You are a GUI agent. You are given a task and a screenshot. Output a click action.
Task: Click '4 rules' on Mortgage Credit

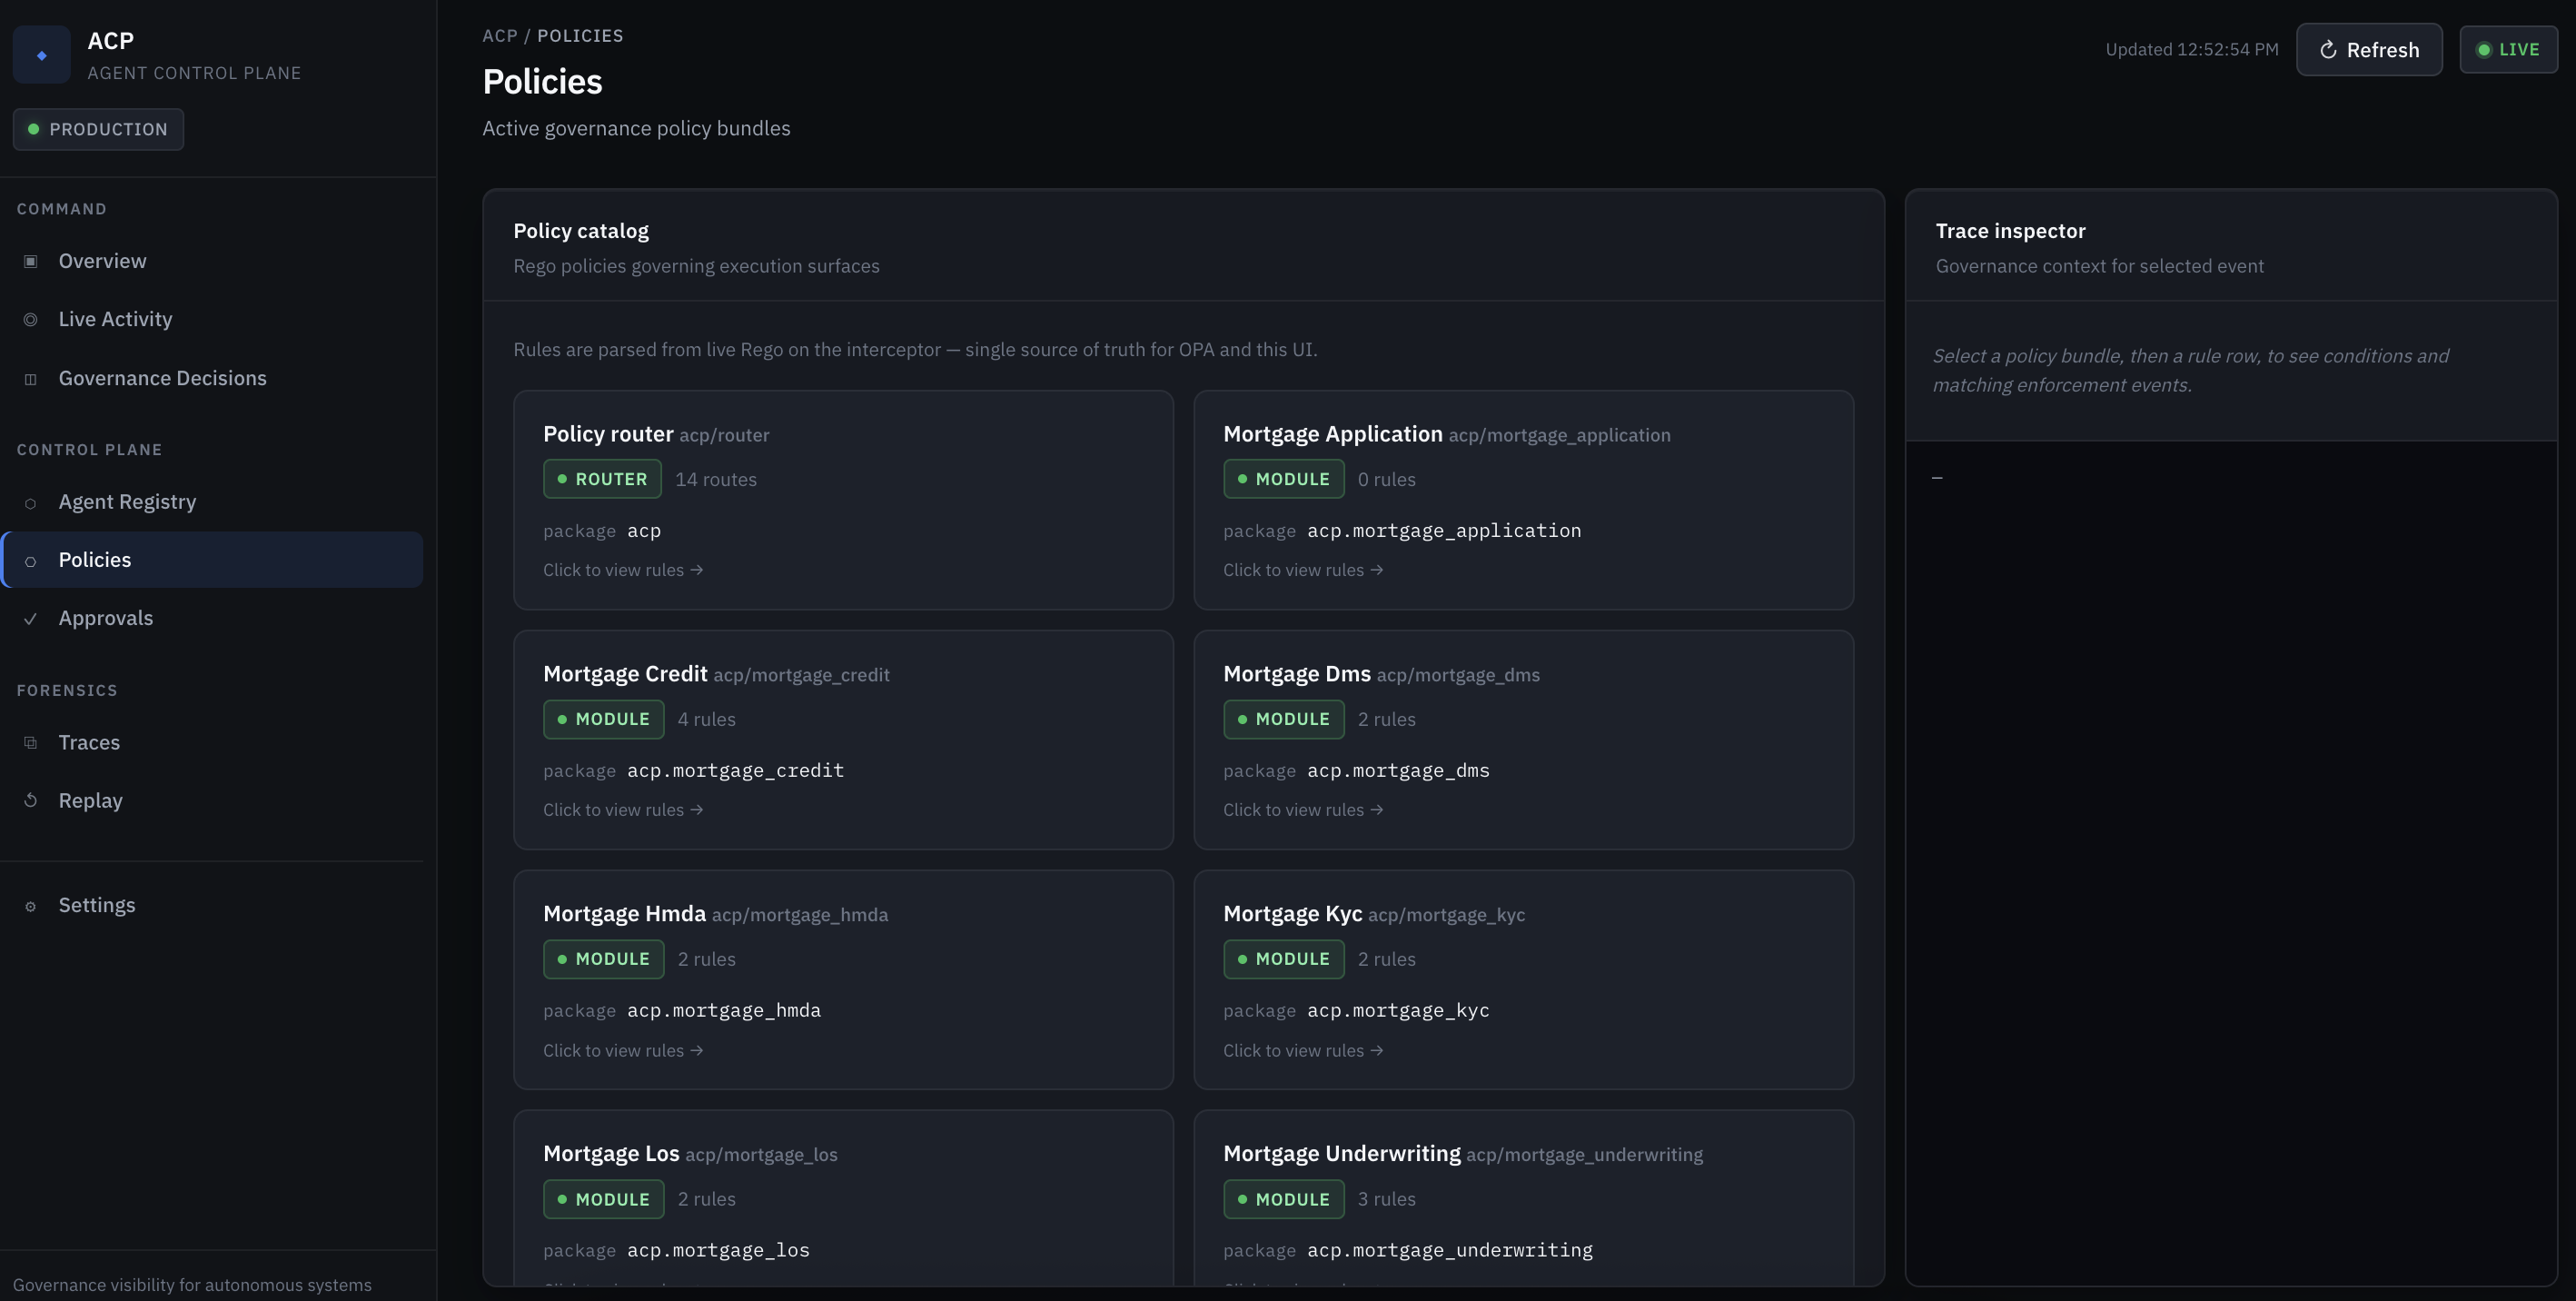click(x=706, y=720)
